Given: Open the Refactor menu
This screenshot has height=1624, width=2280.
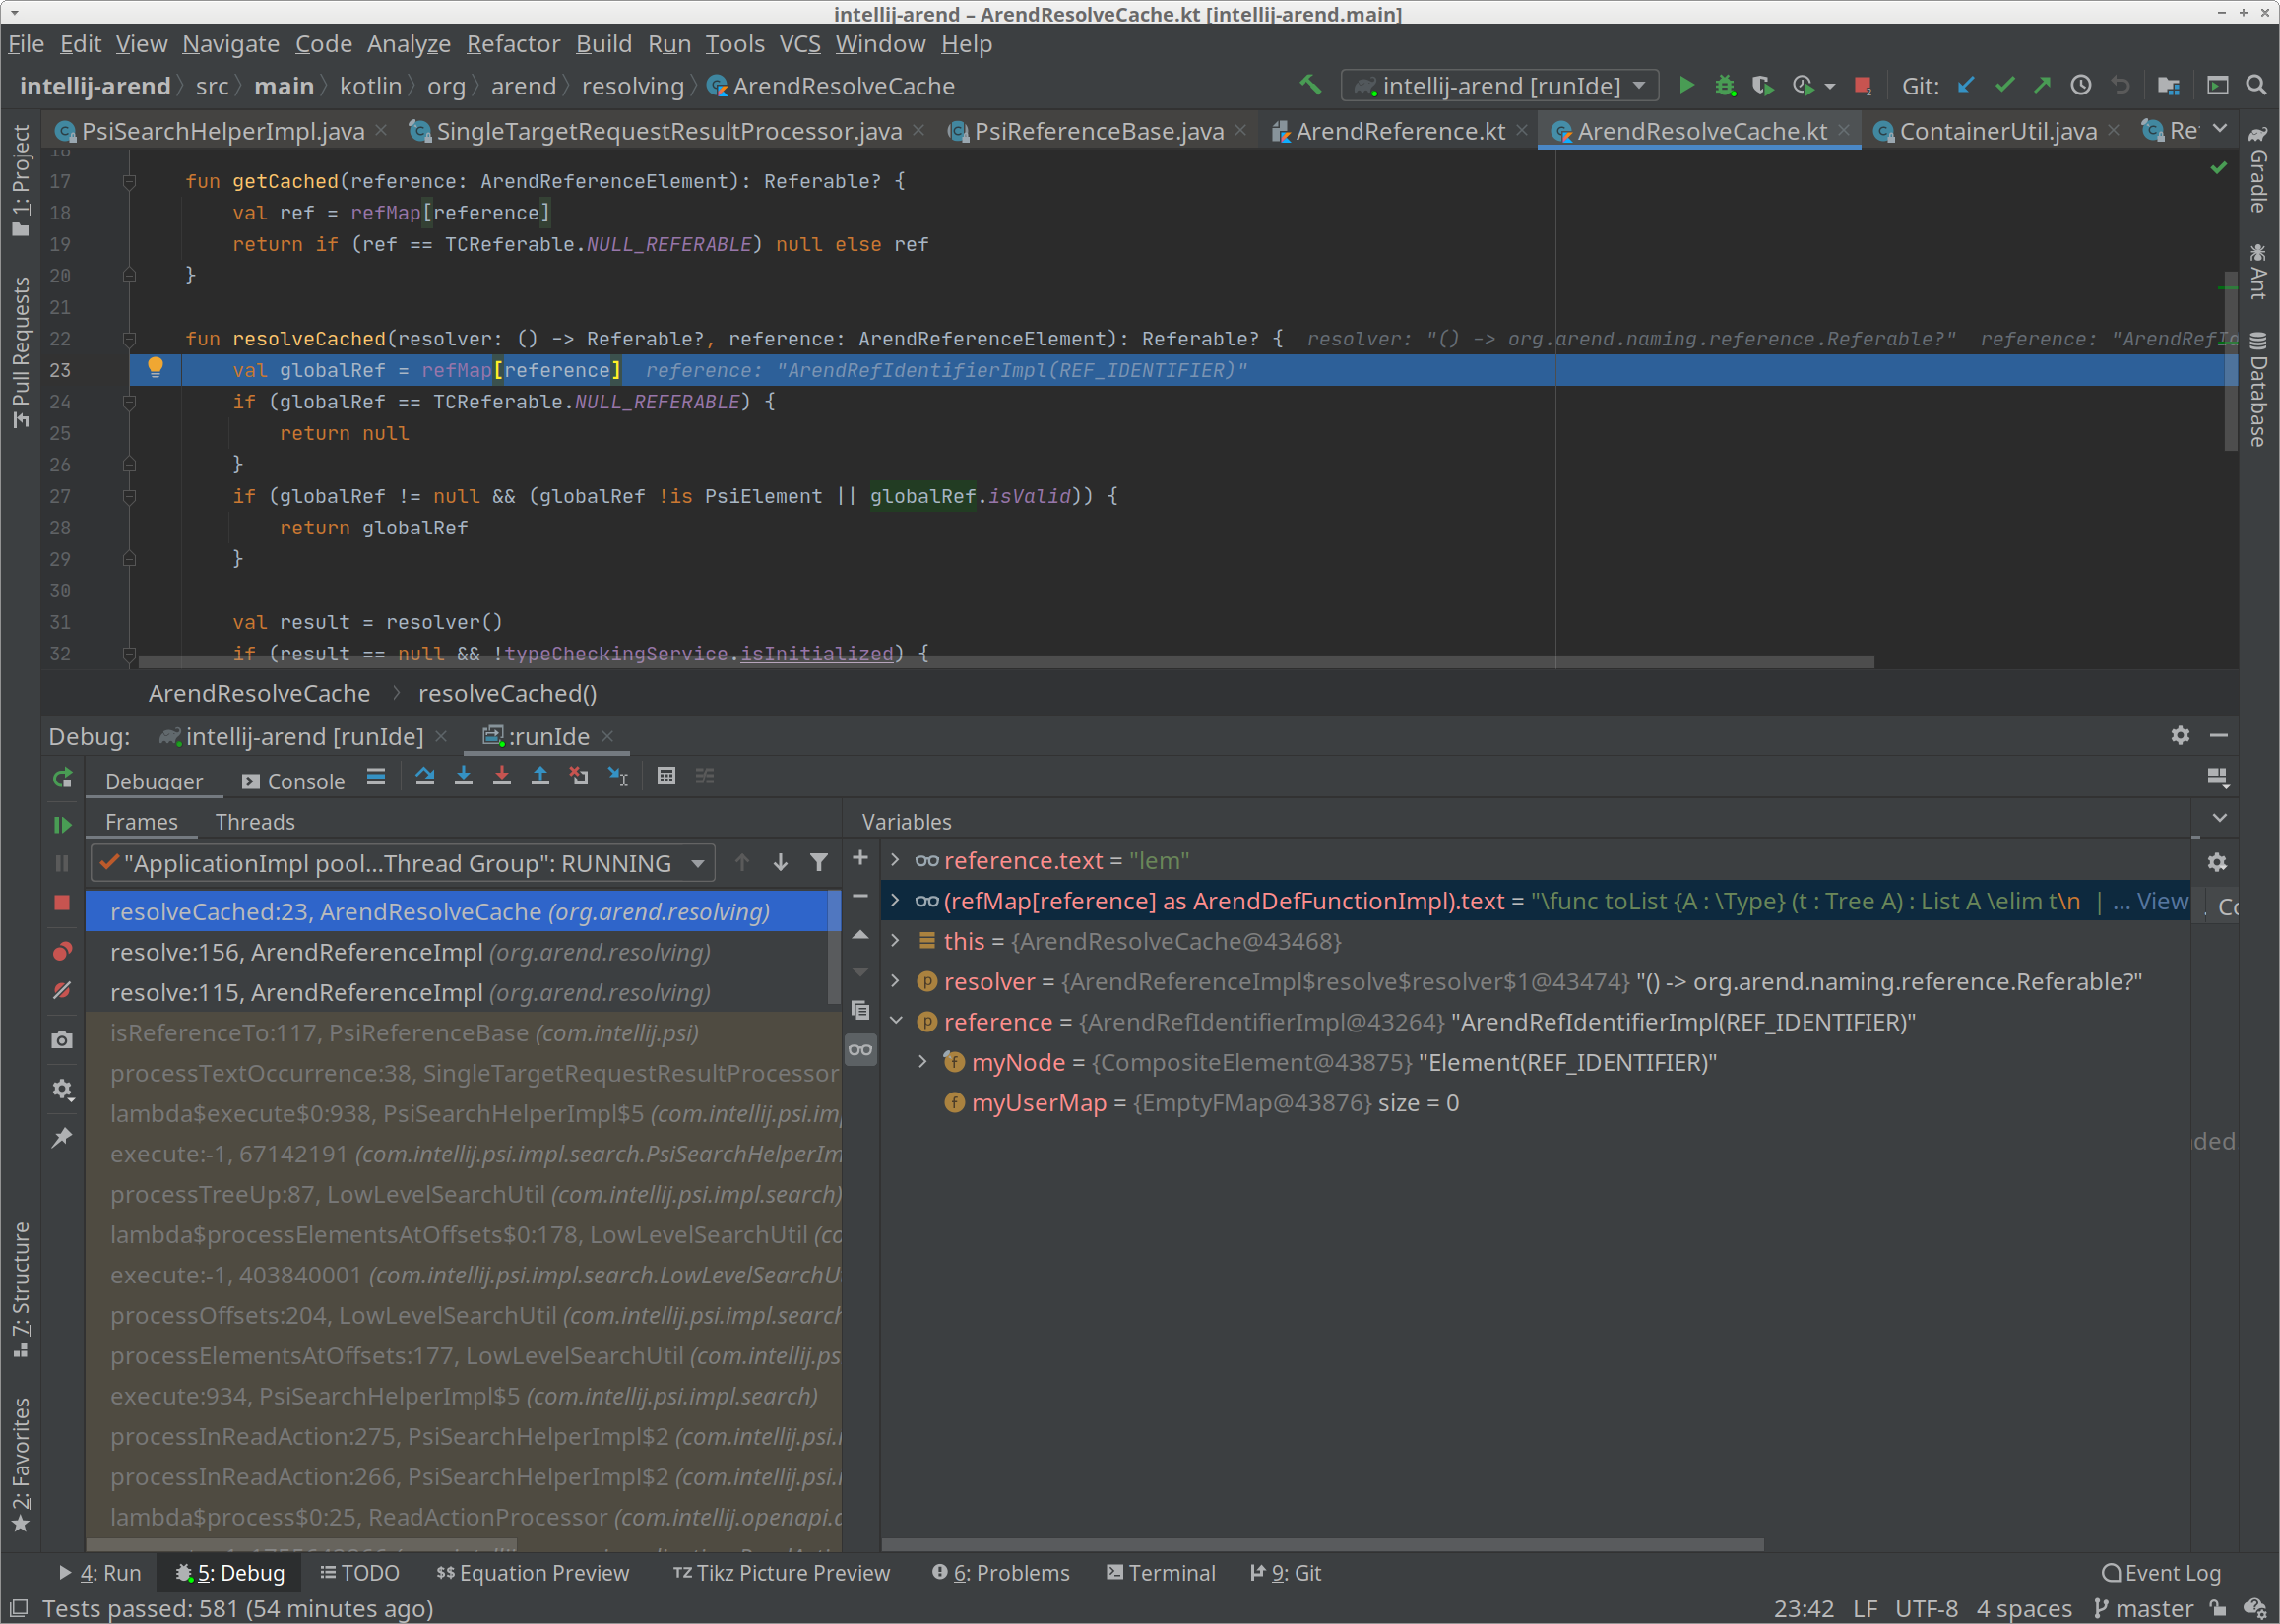Looking at the screenshot, I should pyautogui.click(x=513, y=43).
